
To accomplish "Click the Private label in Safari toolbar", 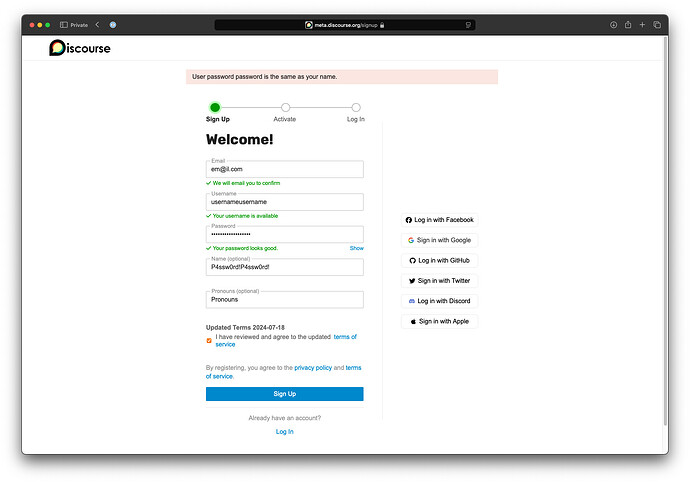I will point(79,25).
